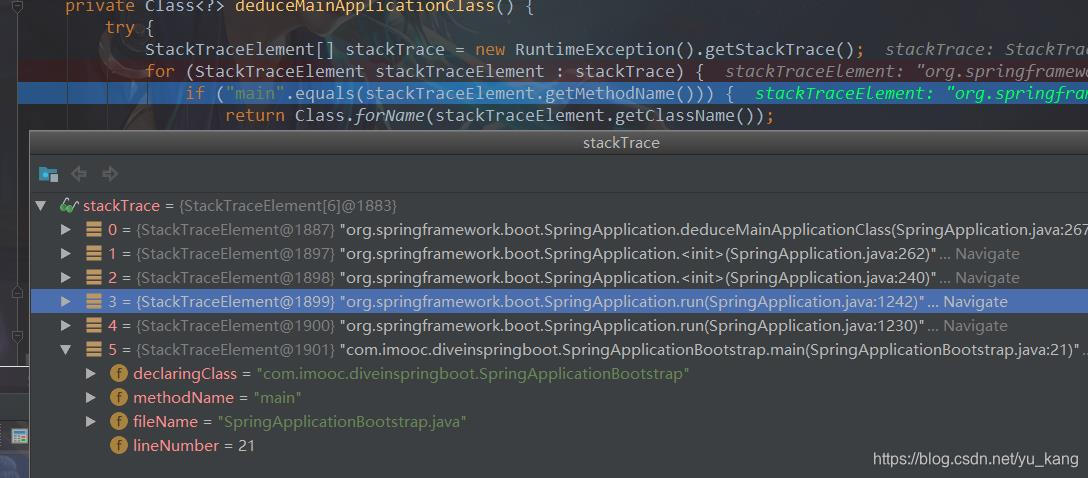Expand array element 3 StackTraceElement@1899

(66, 302)
